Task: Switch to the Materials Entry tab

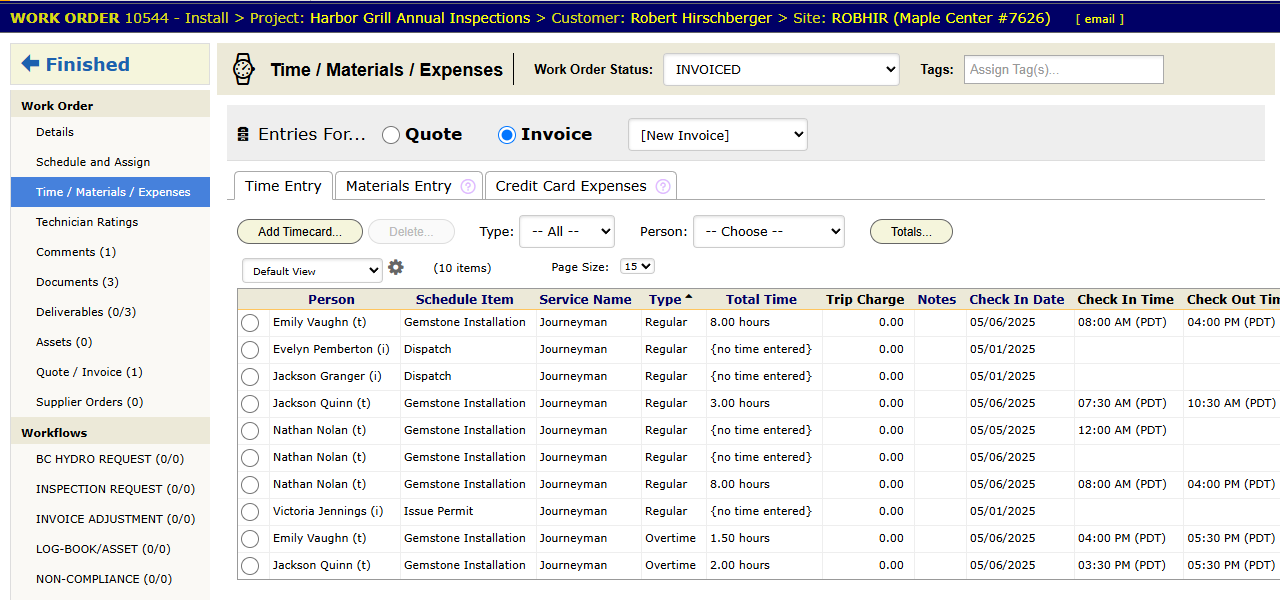Action: pyautogui.click(x=408, y=186)
